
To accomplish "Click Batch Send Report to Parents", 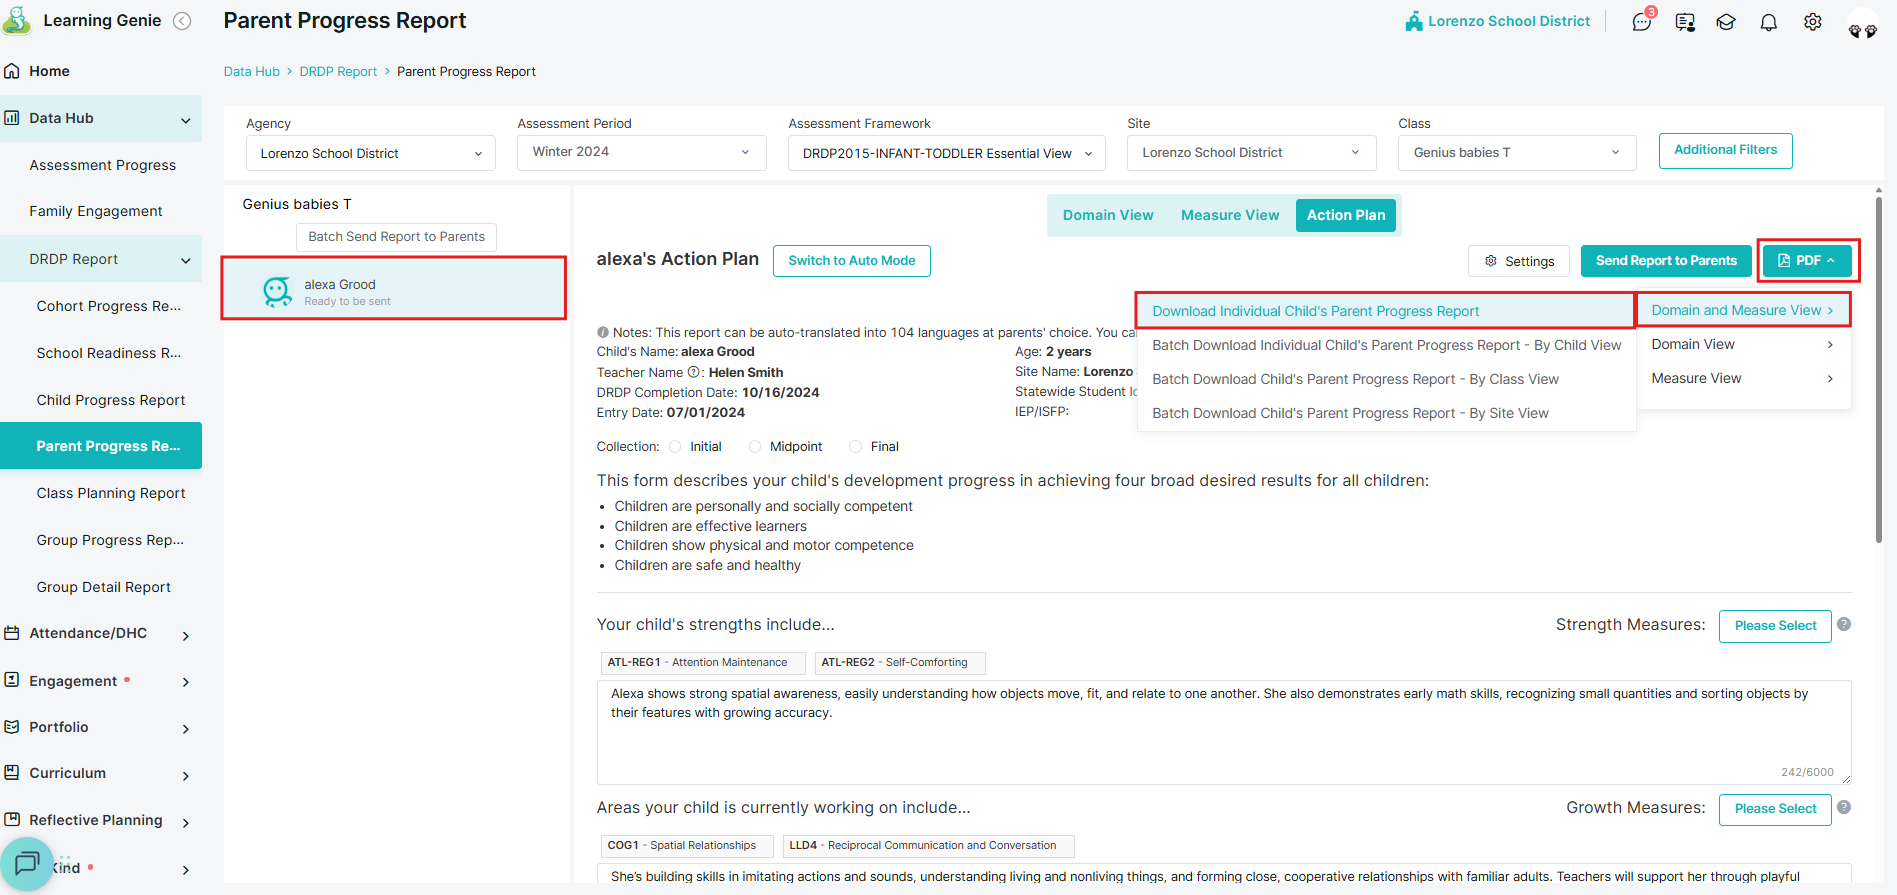I will 396,237.
